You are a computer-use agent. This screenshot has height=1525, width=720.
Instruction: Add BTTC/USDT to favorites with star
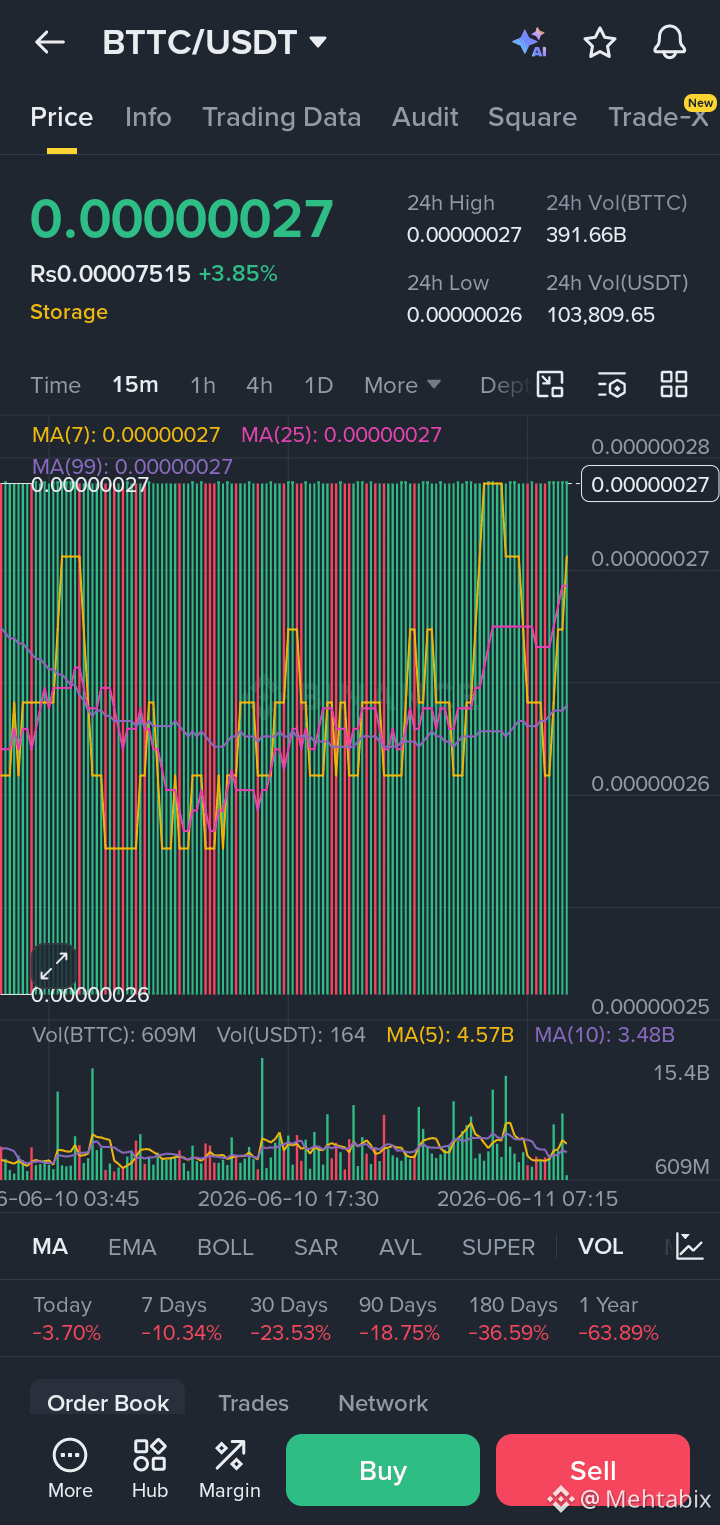pyautogui.click(x=600, y=42)
